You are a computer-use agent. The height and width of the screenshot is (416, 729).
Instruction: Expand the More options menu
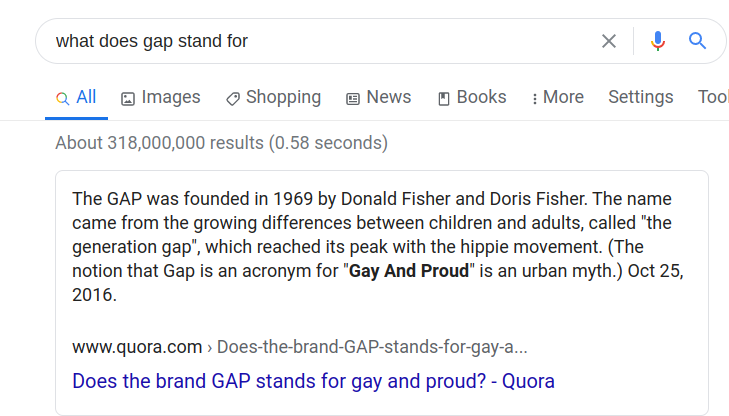tap(557, 97)
